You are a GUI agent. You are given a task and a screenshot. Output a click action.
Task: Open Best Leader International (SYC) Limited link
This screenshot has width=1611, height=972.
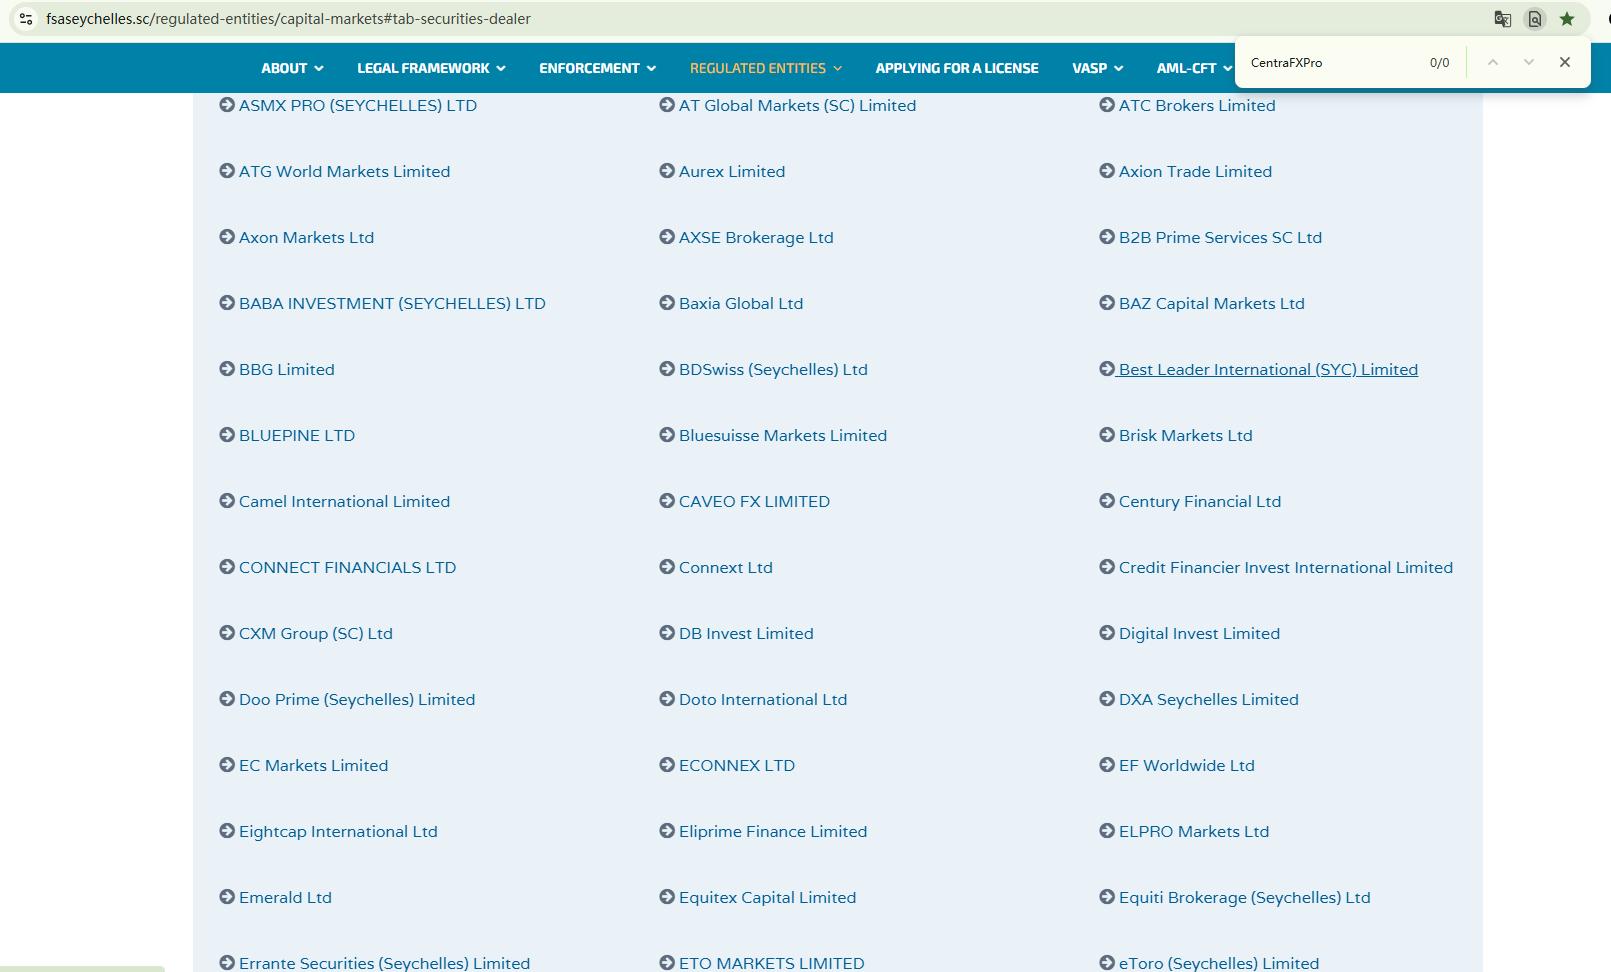pyautogui.click(x=1267, y=369)
